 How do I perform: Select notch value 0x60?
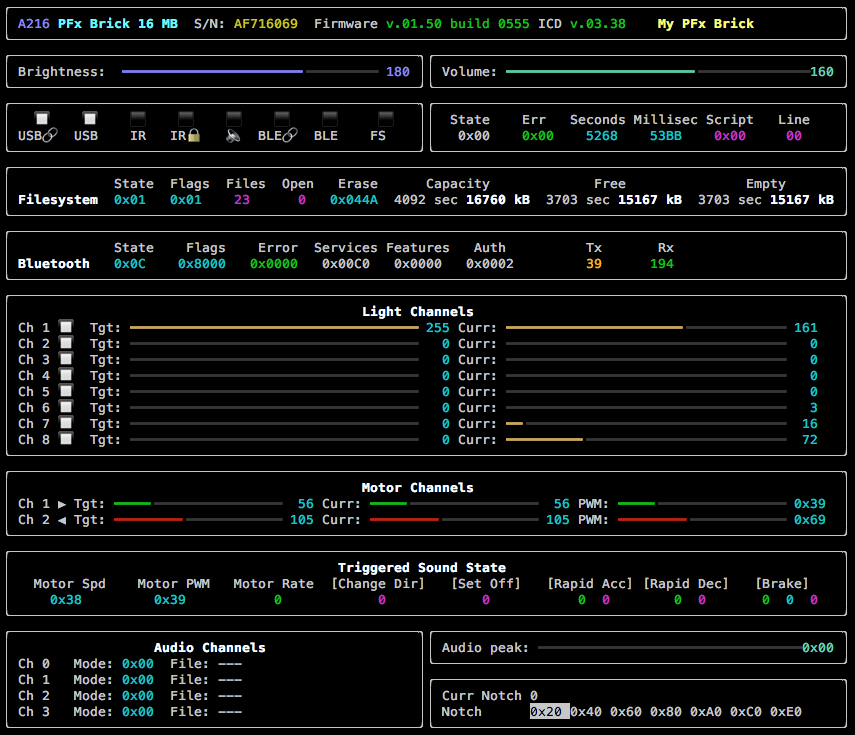tap(626, 712)
